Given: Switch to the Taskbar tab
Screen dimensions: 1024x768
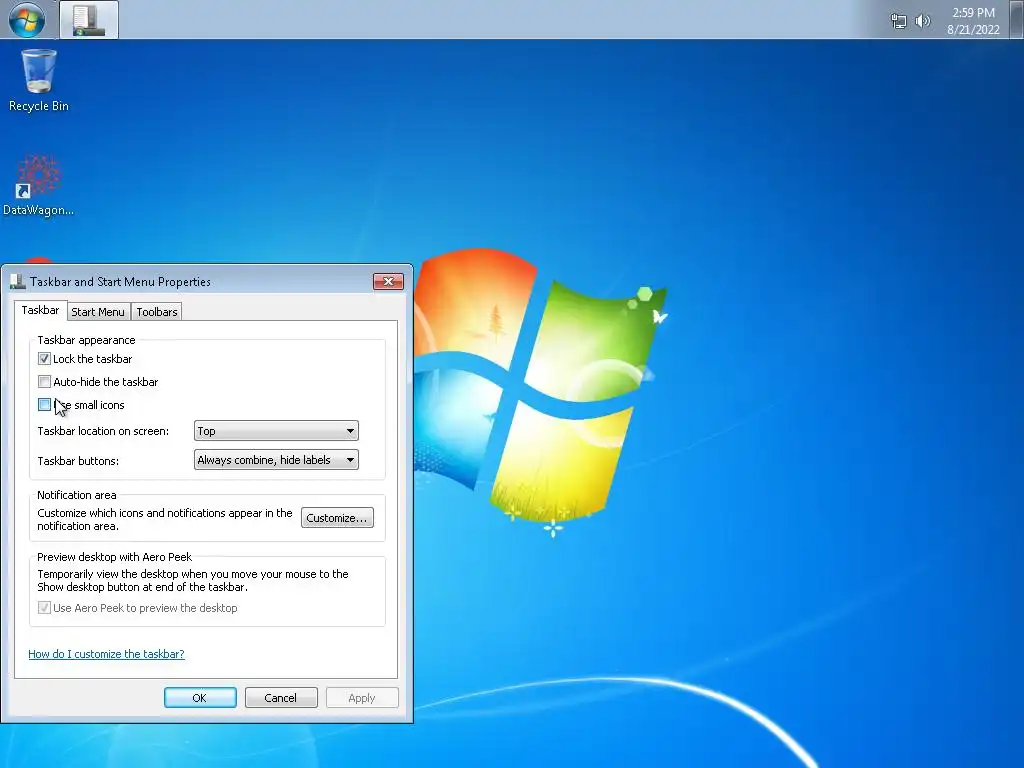Looking at the screenshot, I should pyautogui.click(x=40, y=310).
